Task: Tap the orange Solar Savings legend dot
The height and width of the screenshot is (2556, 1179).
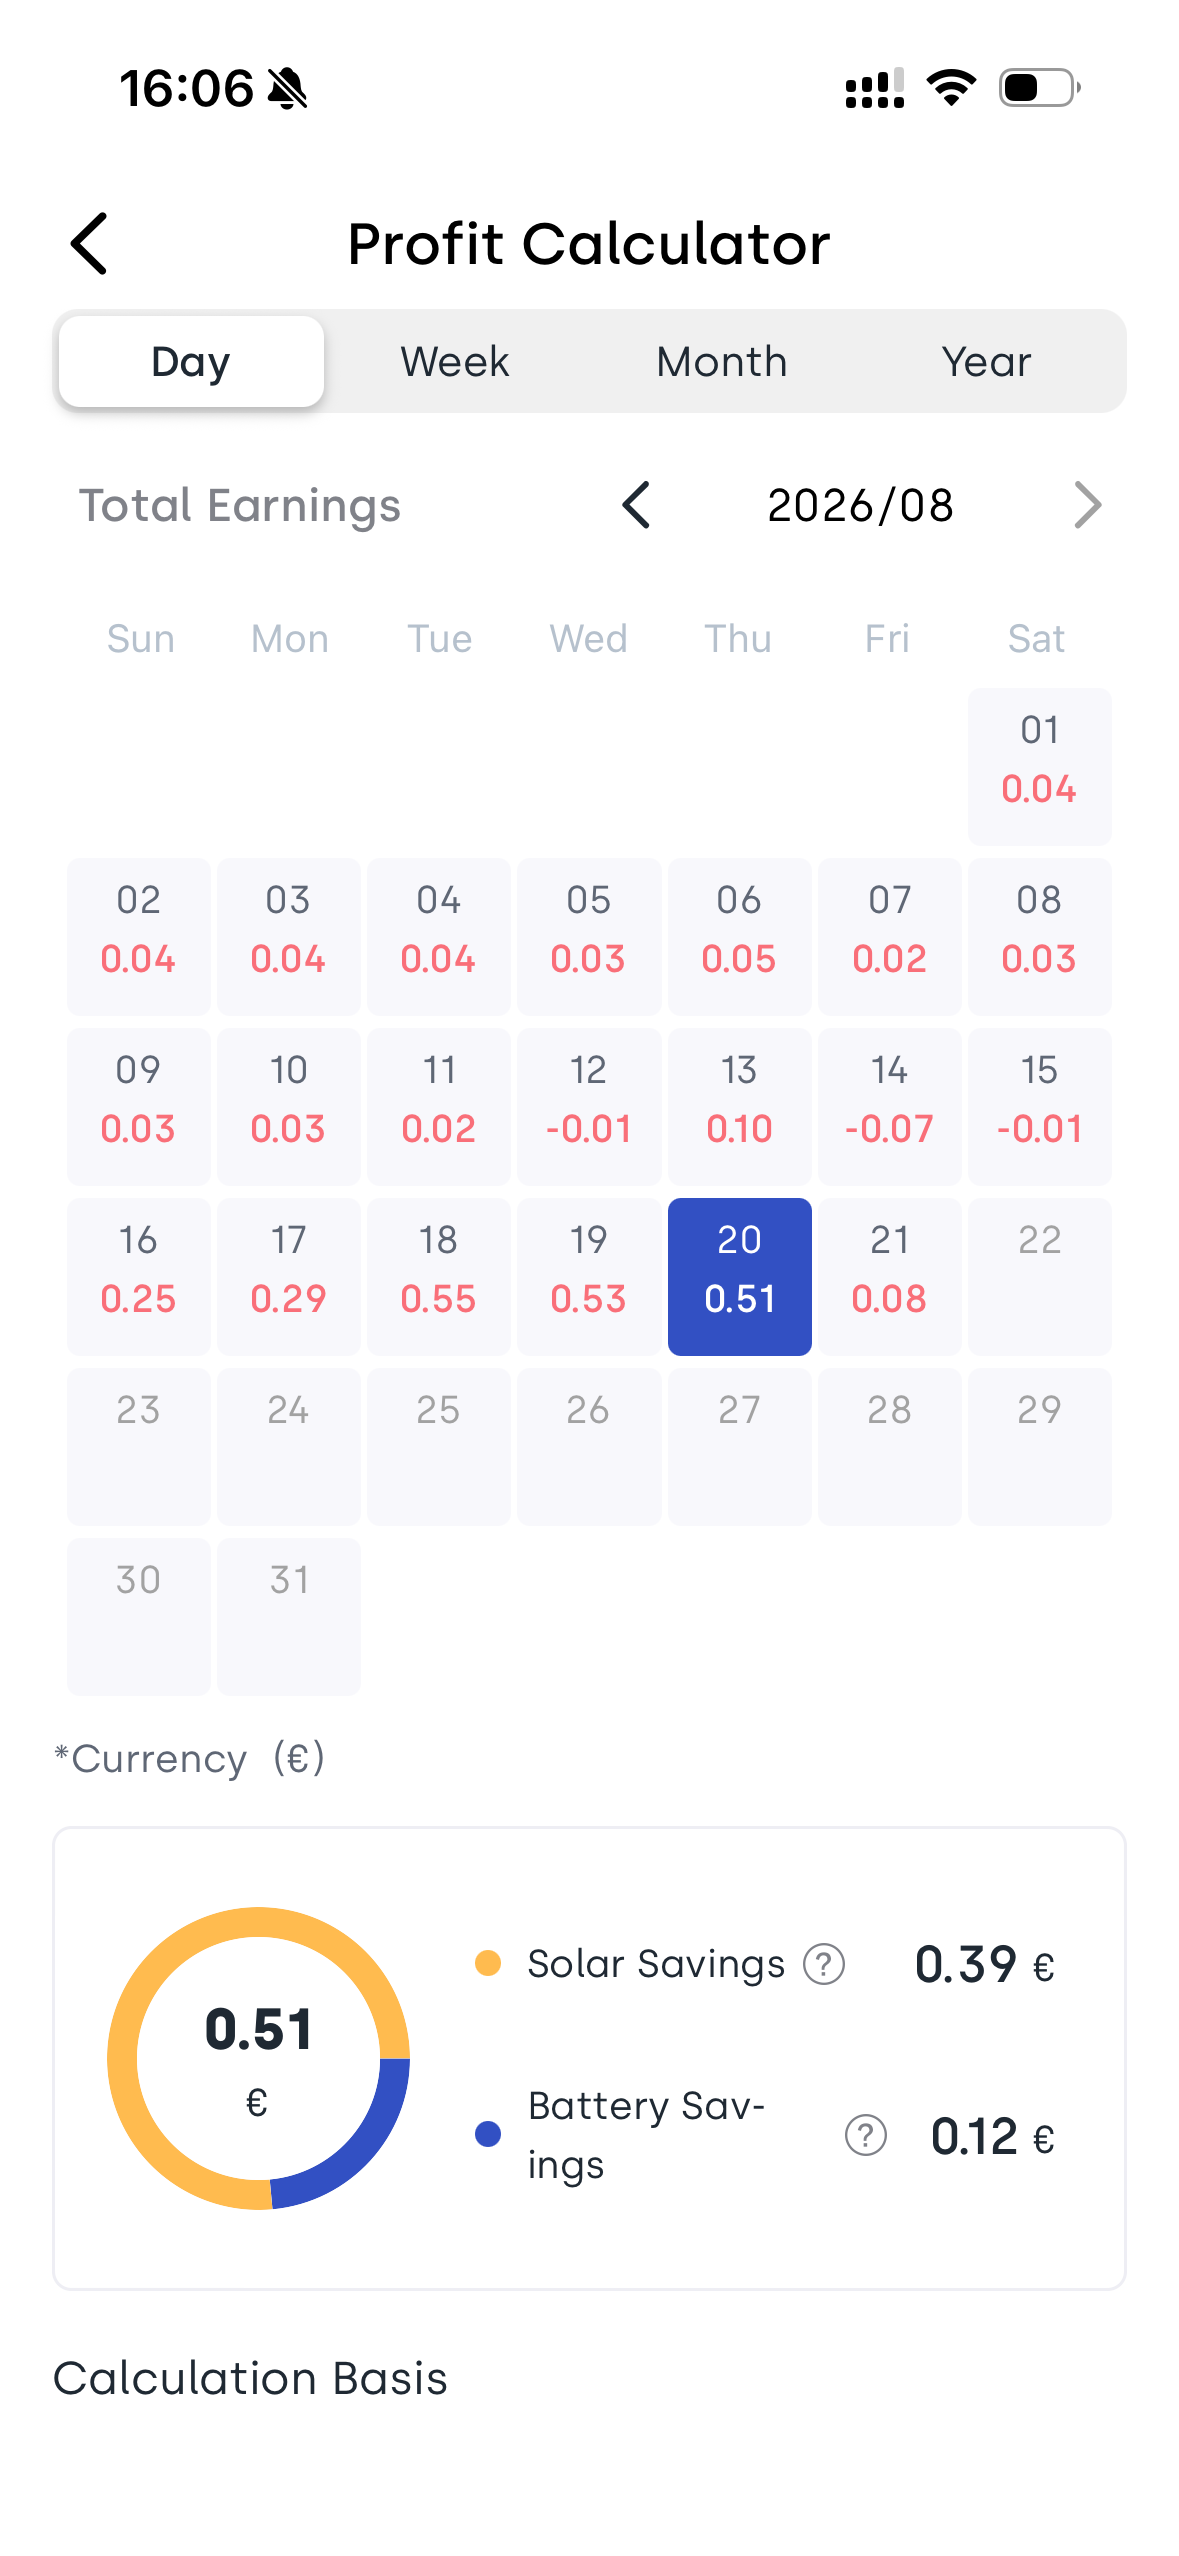Action: click(x=488, y=1963)
